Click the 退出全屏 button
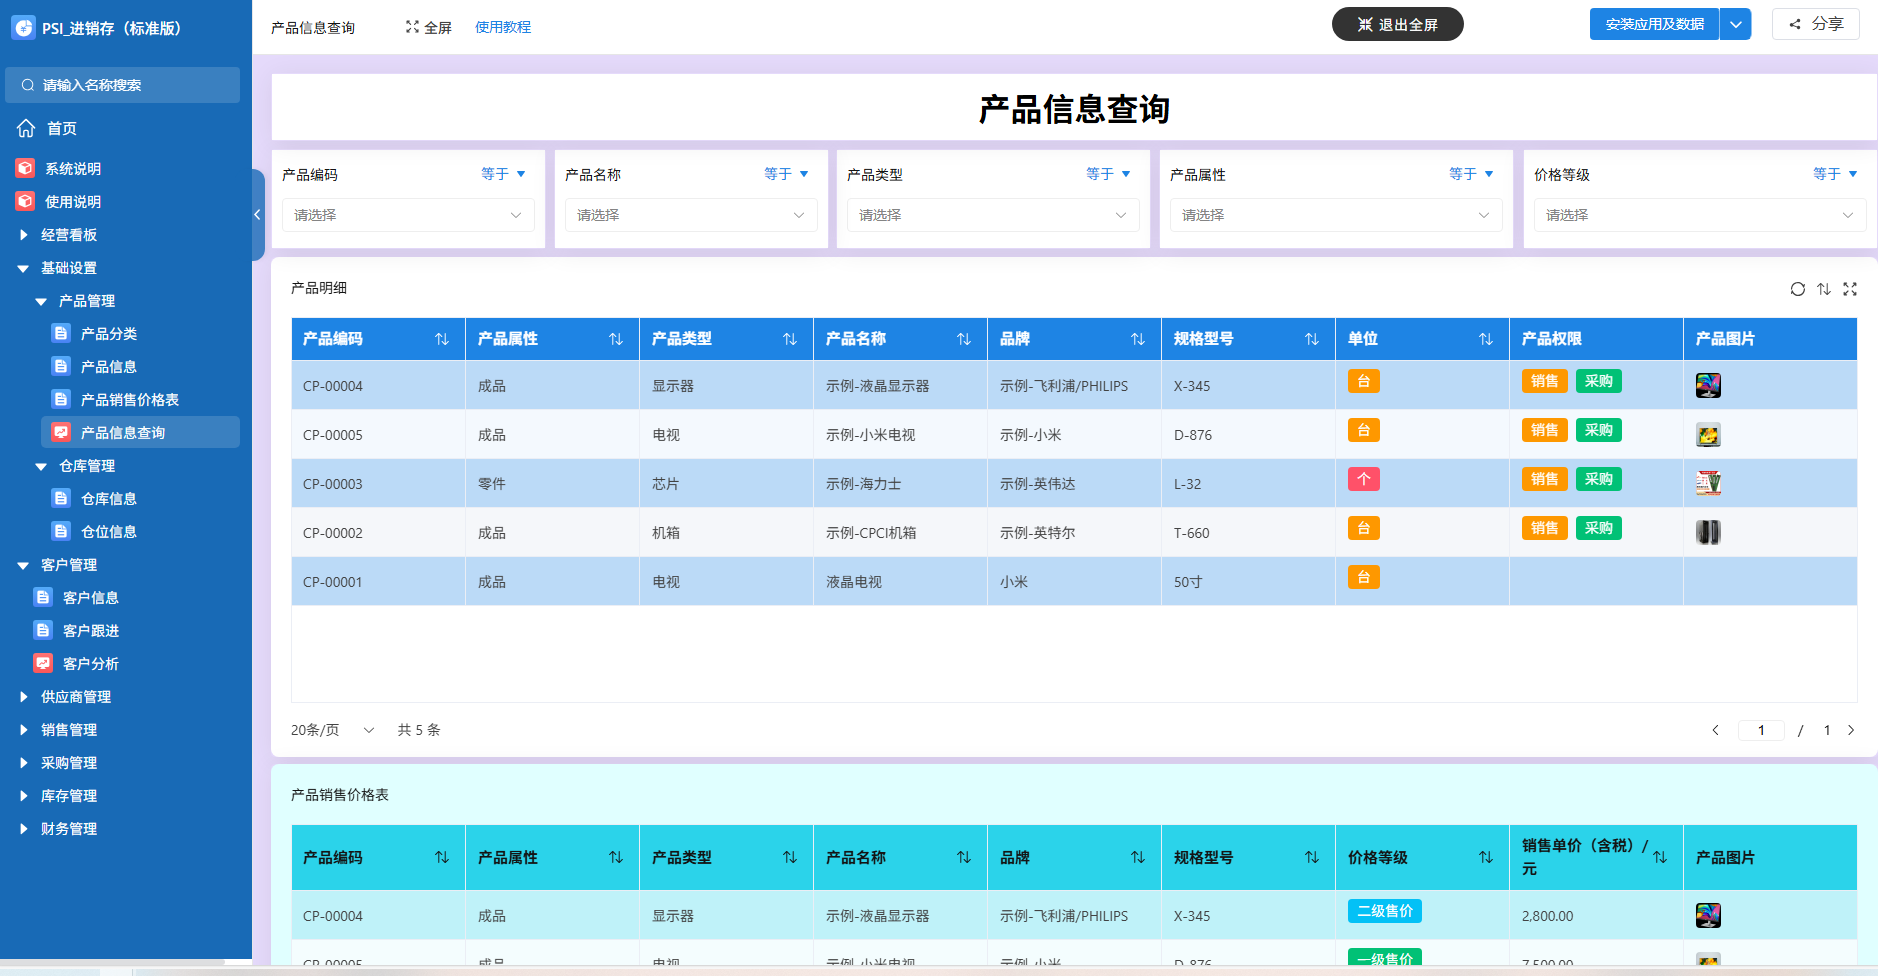Viewport: 1878px width, 976px height. [1397, 25]
